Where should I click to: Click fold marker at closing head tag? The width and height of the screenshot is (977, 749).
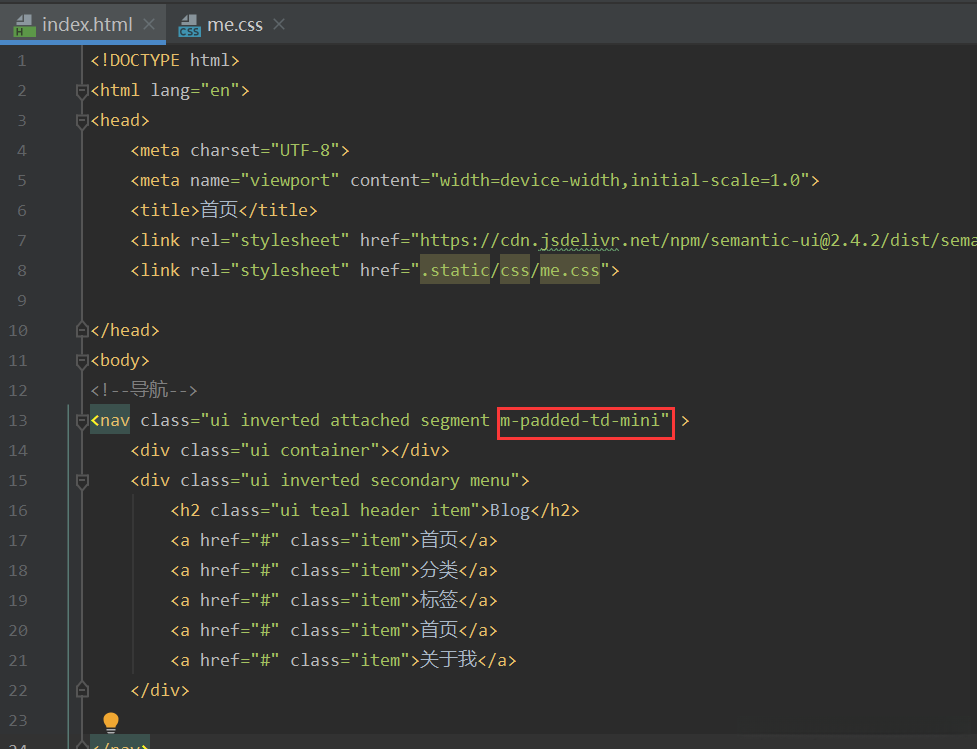point(82,330)
